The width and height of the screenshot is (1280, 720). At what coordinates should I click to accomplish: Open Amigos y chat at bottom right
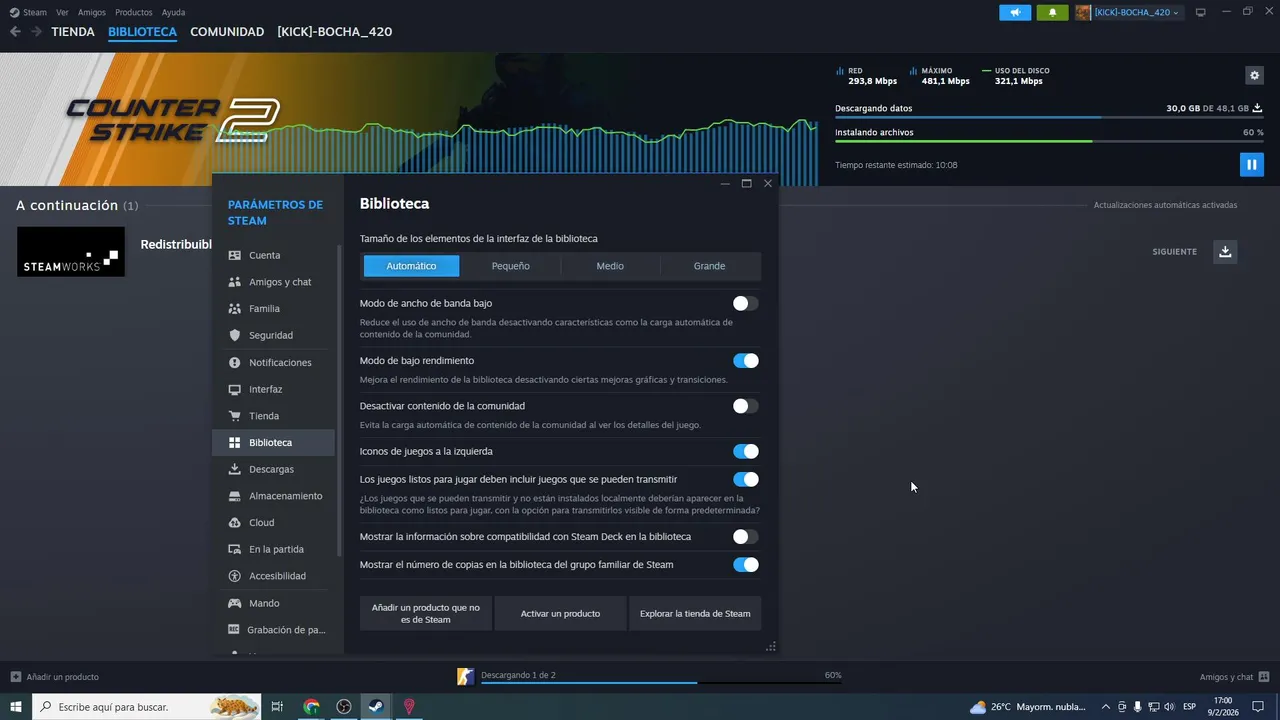[1234, 677]
